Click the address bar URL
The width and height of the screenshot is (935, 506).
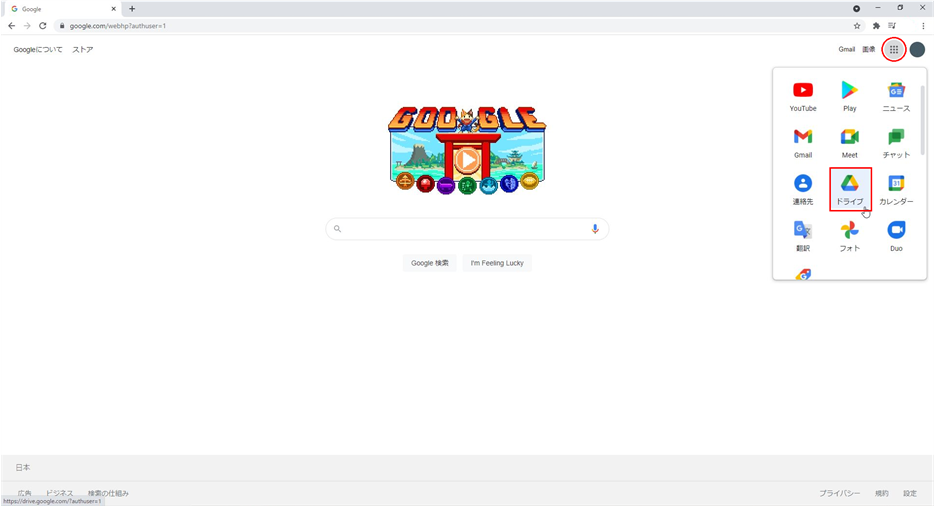coord(117,26)
